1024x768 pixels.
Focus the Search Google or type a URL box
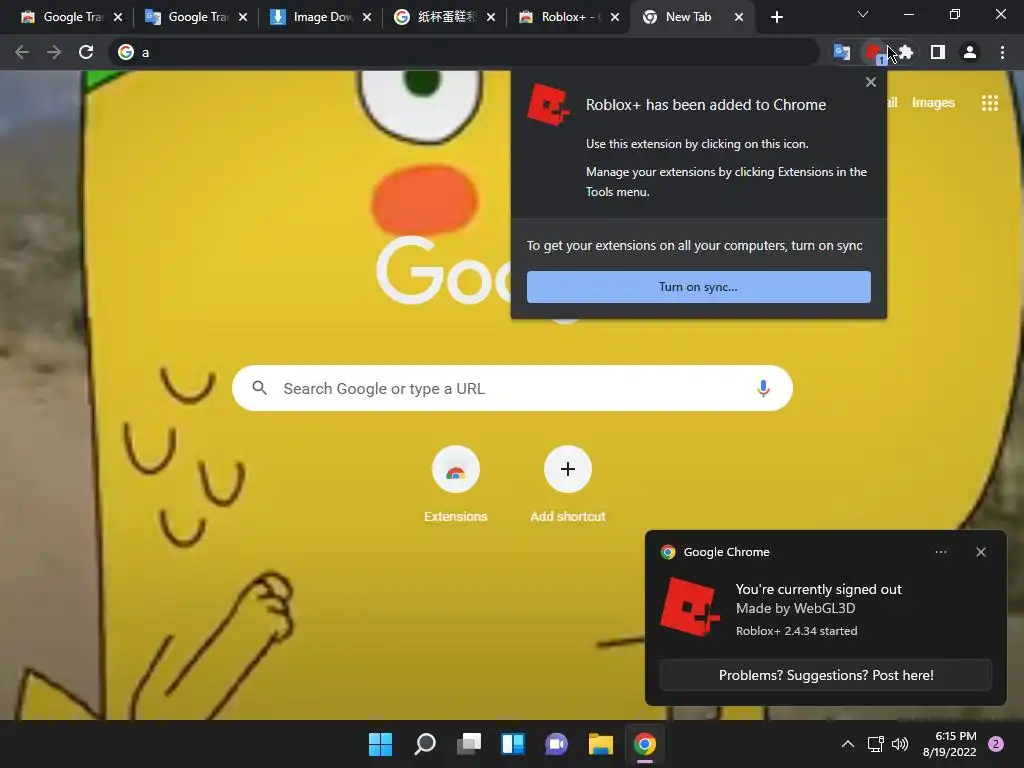(513, 388)
